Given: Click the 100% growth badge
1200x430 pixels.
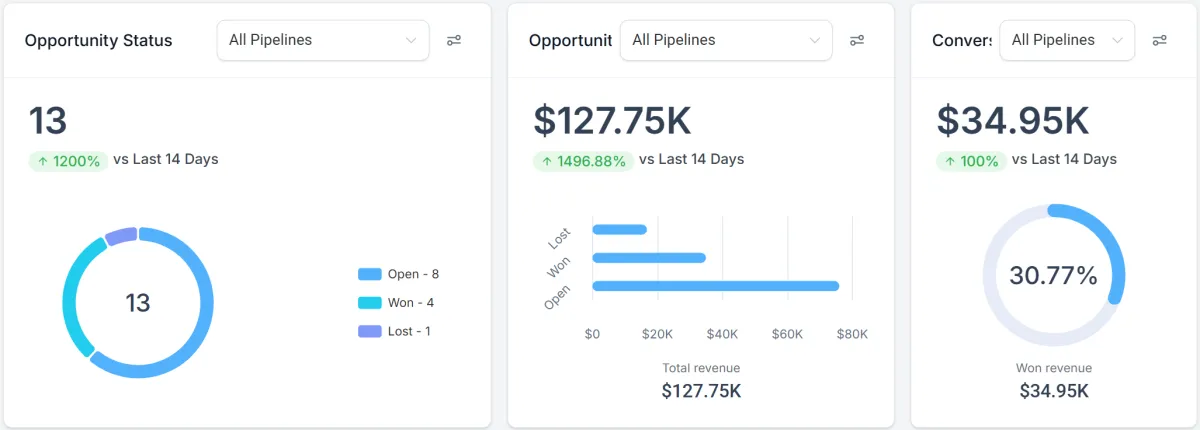Looking at the screenshot, I should pos(970,160).
